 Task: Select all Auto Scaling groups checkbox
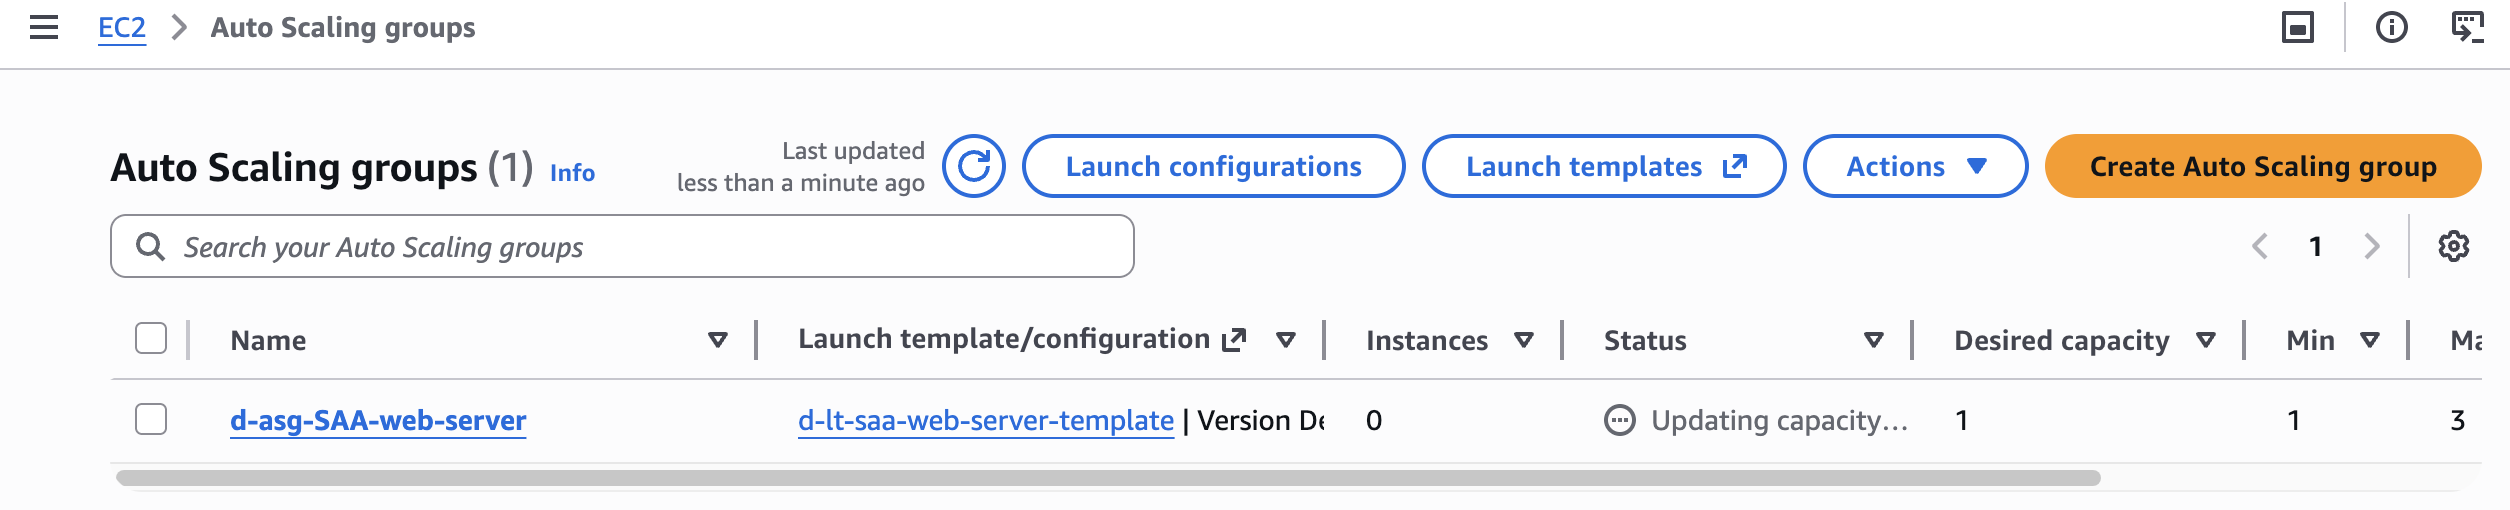tap(151, 339)
